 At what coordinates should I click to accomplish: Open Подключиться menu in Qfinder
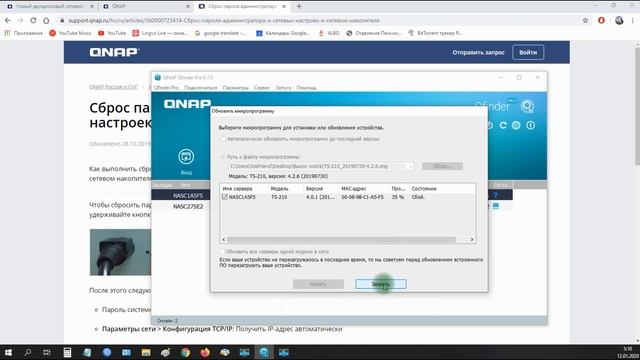coord(200,88)
